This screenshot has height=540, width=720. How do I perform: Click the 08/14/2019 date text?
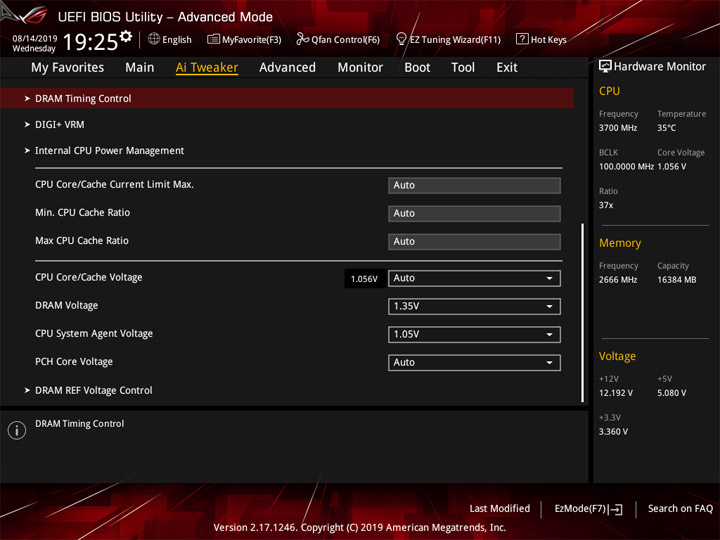[34, 39]
